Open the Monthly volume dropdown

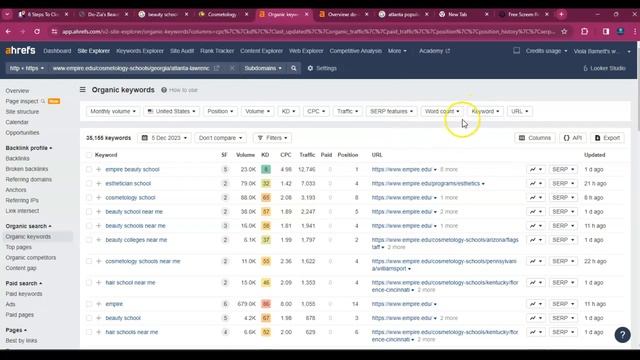coord(113,111)
